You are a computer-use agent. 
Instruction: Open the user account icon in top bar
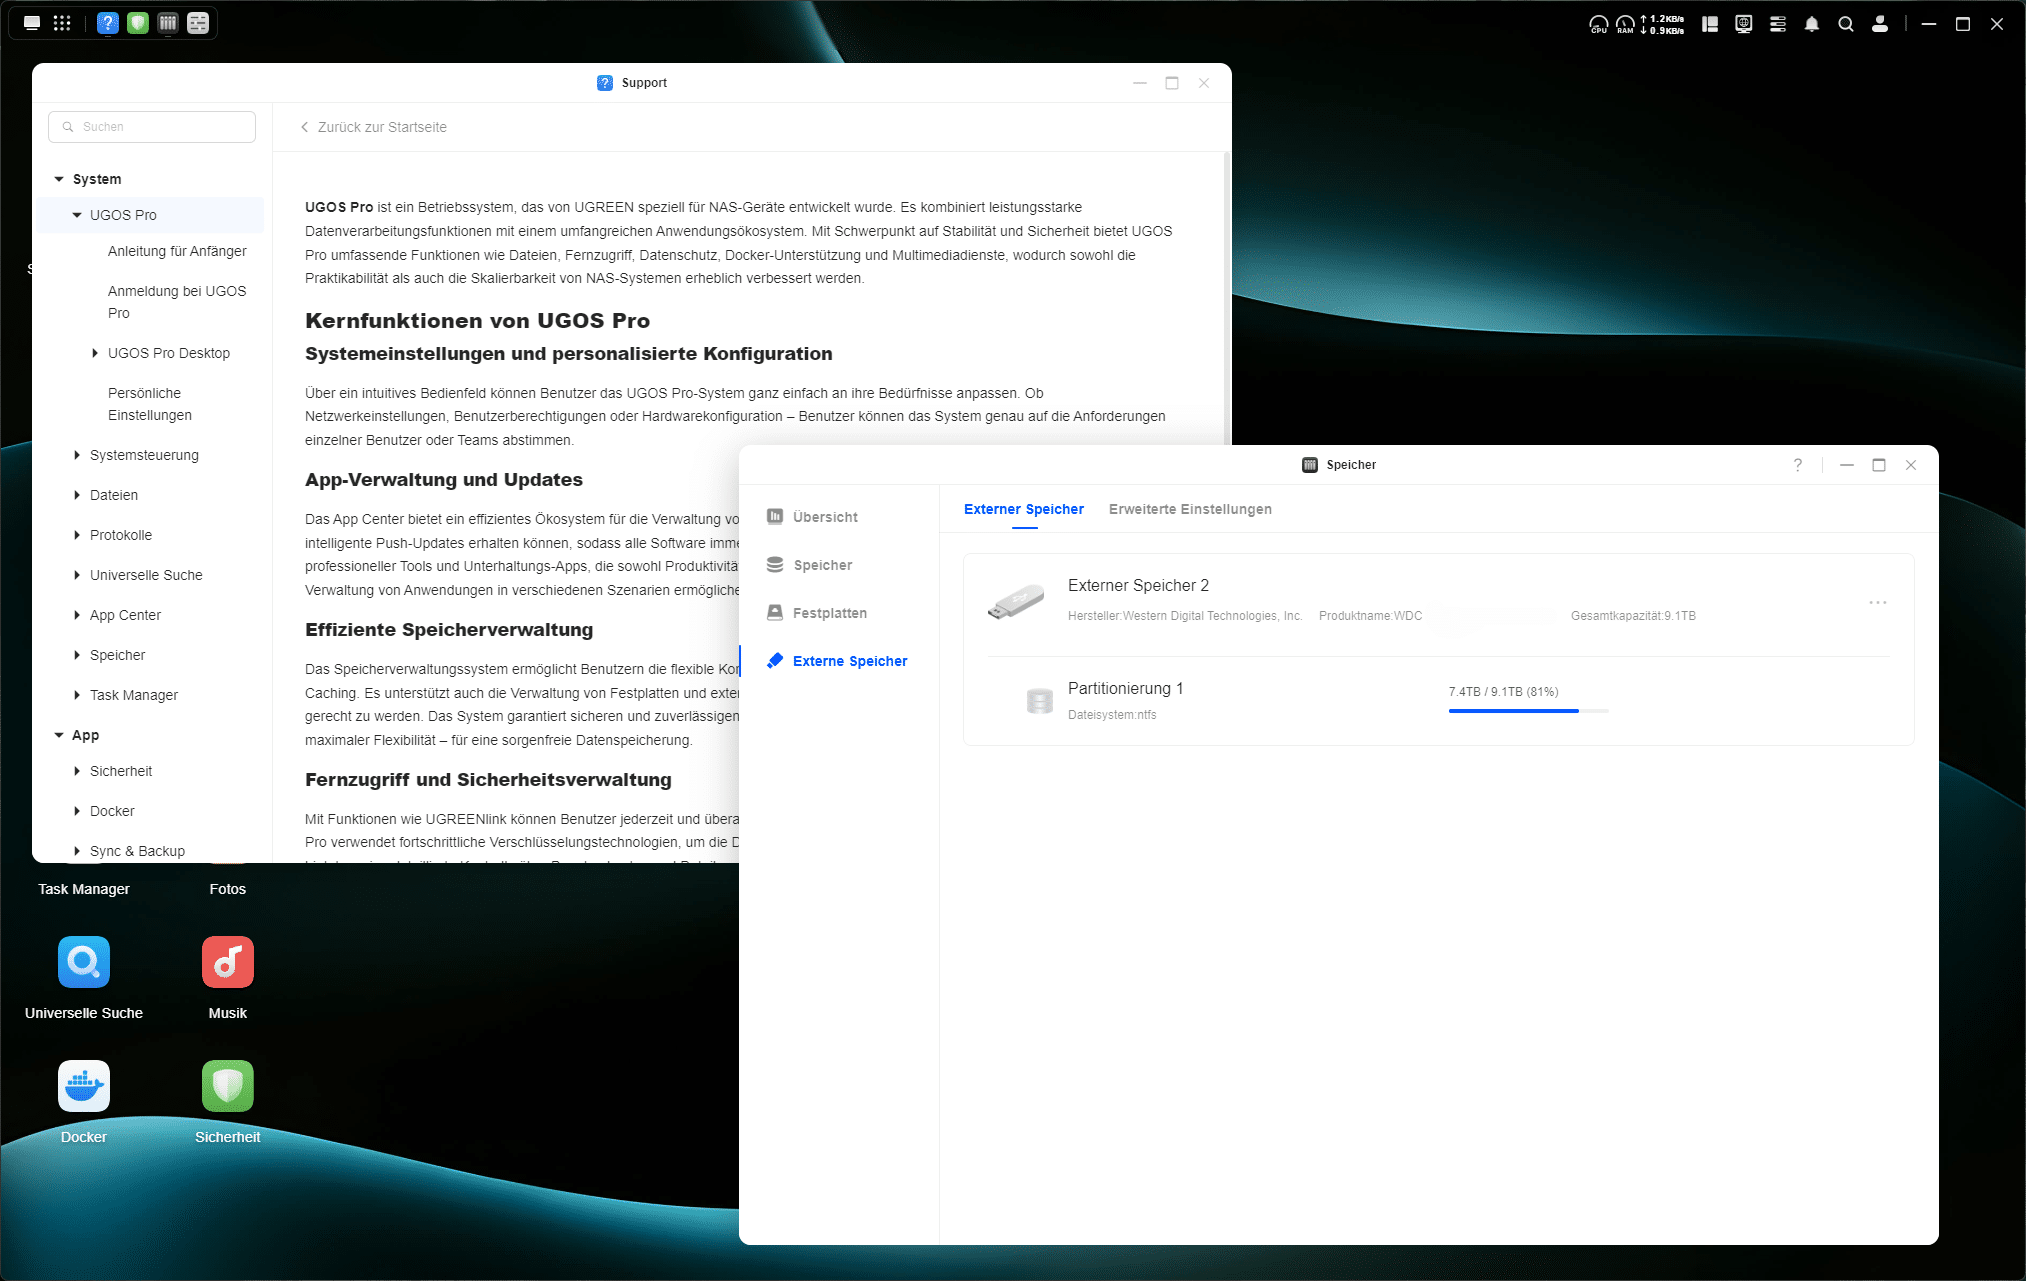tap(1879, 24)
